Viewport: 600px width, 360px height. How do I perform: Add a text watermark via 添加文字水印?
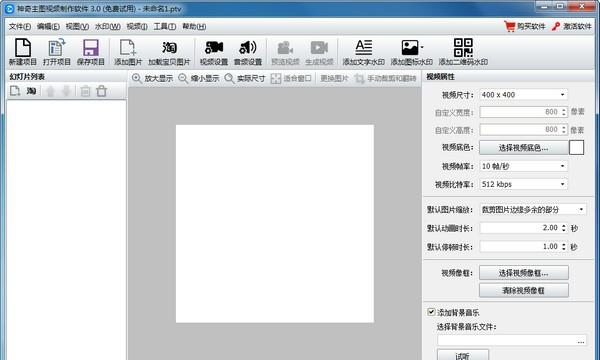click(x=363, y=52)
